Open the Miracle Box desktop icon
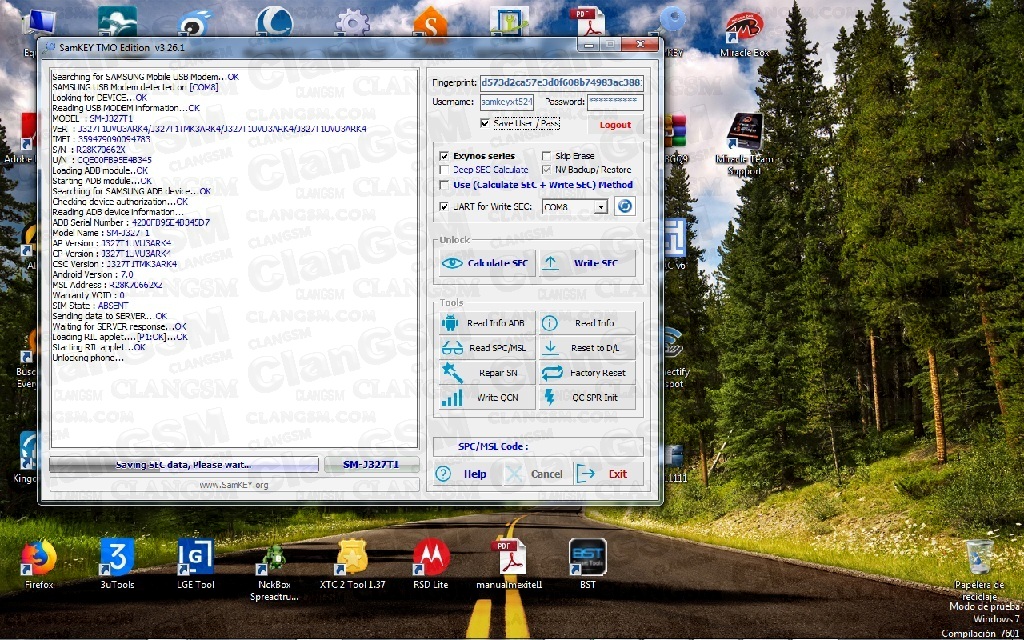Screen dimensions: 1024x640 pos(744,34)
